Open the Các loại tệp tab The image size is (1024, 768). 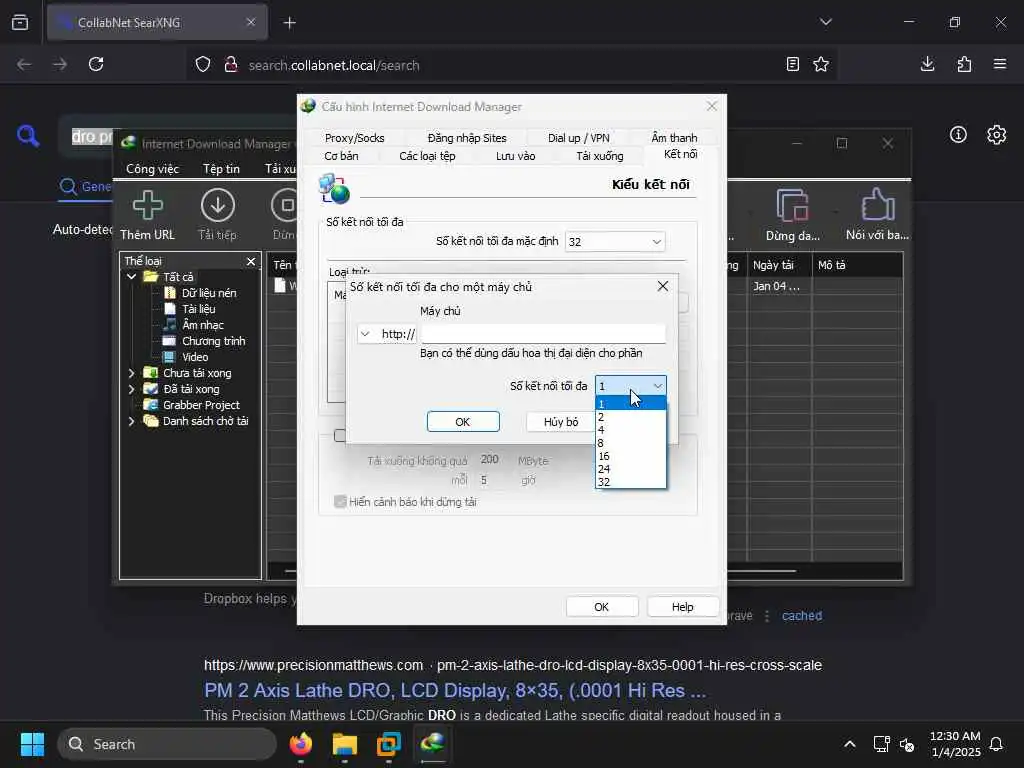[x=427, y=156]
